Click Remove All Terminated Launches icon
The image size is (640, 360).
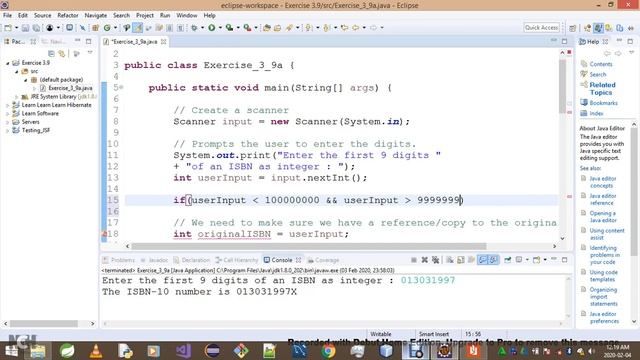click(x=436, y=260)
